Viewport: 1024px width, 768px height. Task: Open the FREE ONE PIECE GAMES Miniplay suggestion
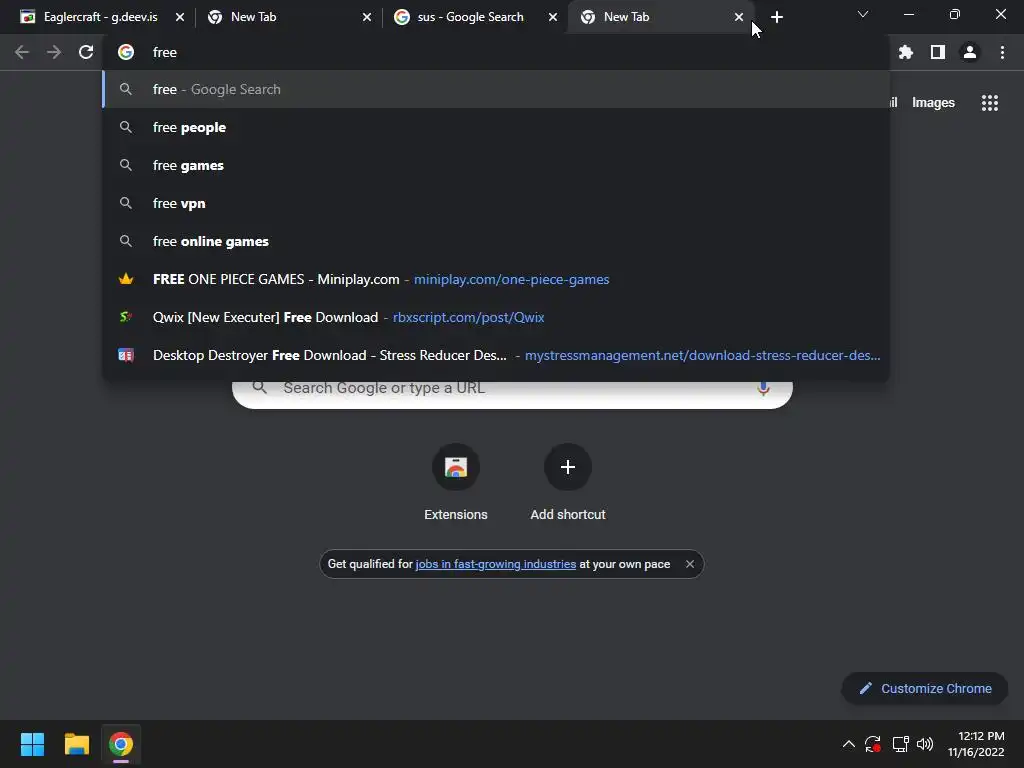point(496,279)
